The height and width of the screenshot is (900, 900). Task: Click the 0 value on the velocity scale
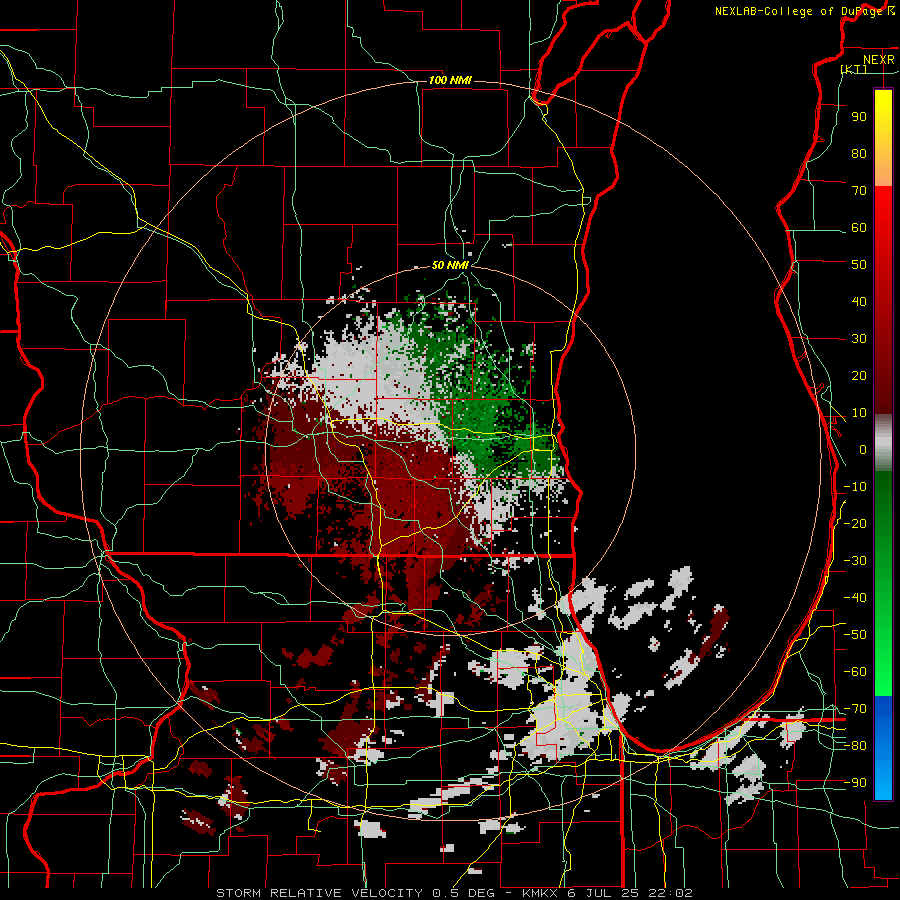pyautogui.click(x=863, y=450)
